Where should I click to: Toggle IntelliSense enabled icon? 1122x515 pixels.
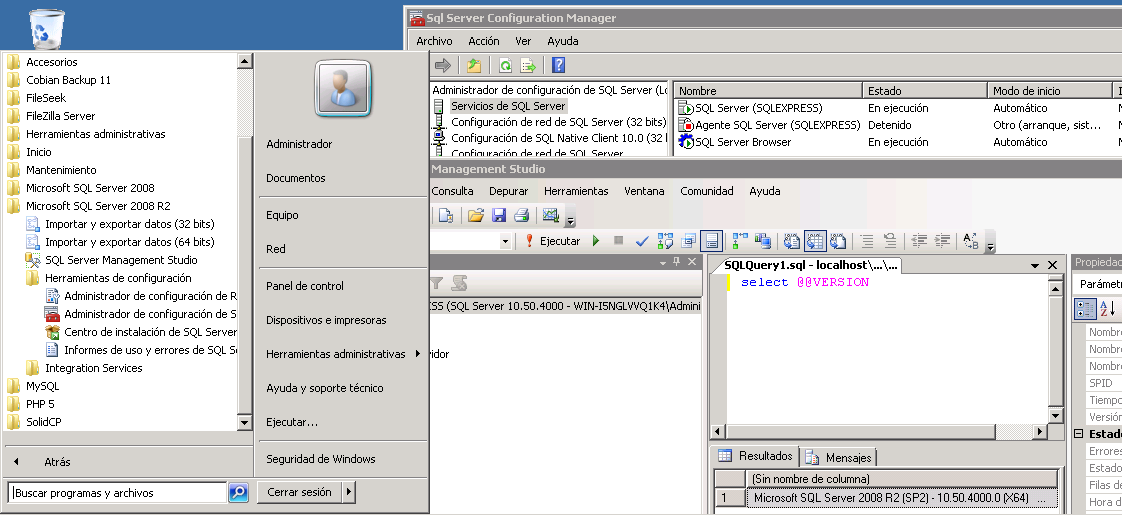click(x=711, y=241)
